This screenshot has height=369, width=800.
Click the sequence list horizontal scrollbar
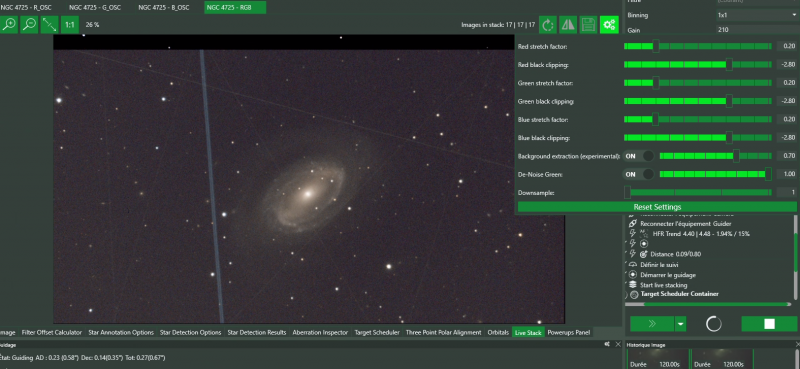tap(708, 305)
